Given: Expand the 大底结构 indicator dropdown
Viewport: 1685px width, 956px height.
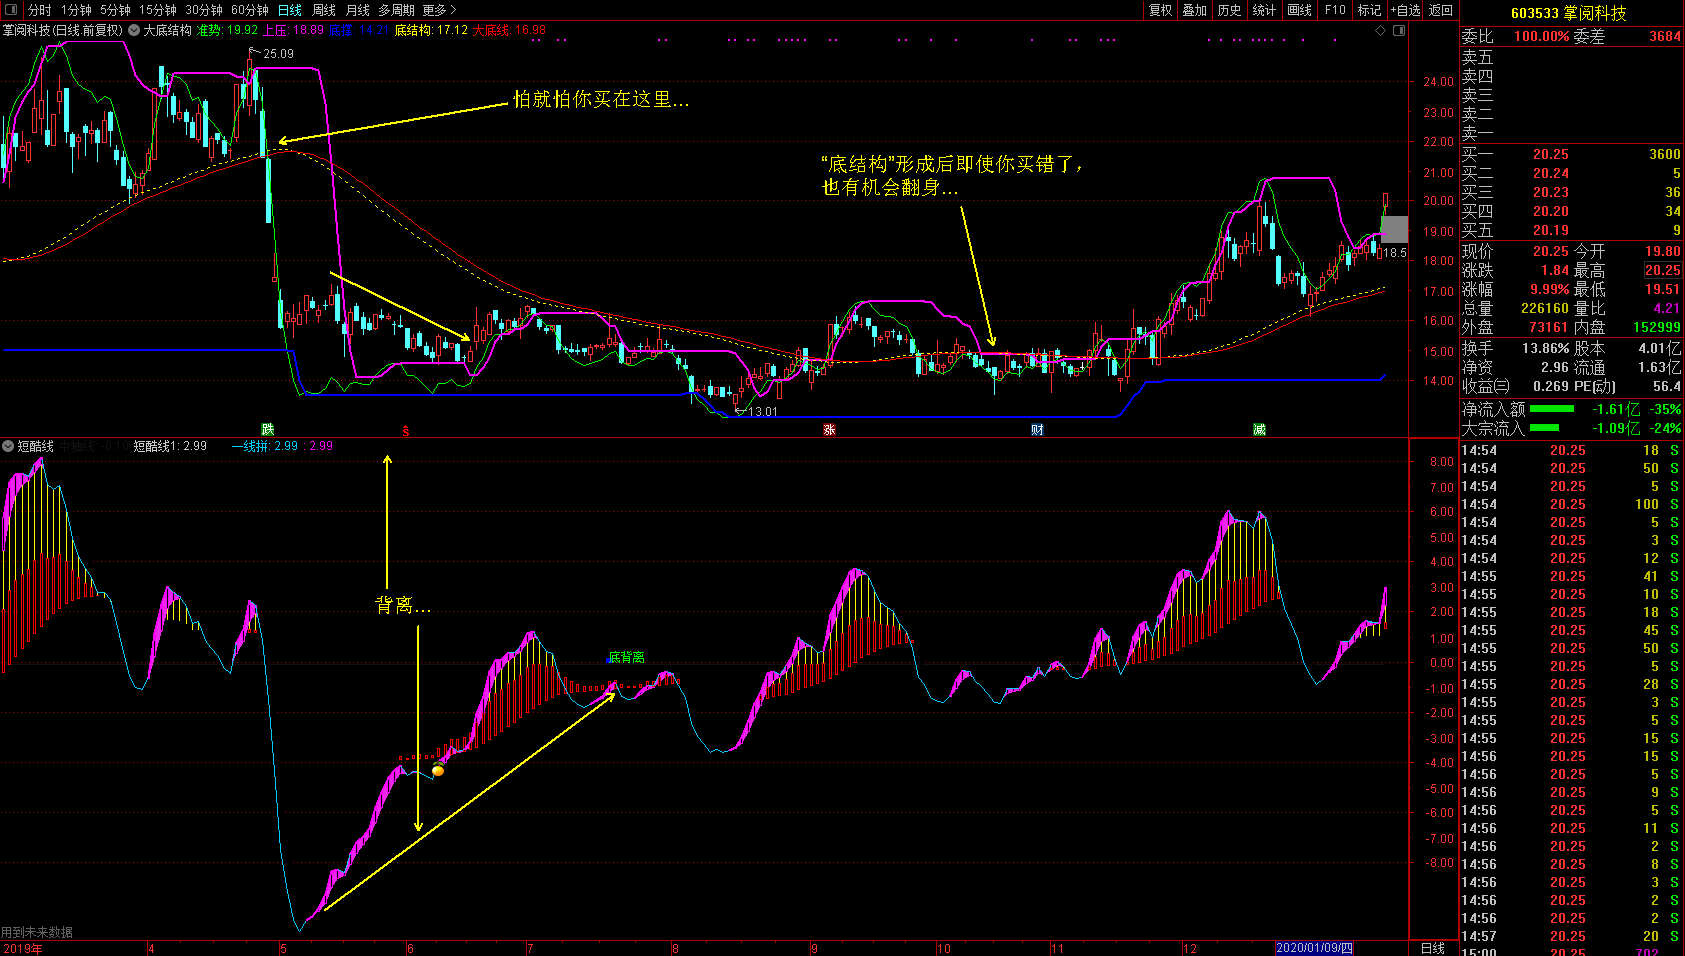Looking at the screenshot, I should point(134,30).
